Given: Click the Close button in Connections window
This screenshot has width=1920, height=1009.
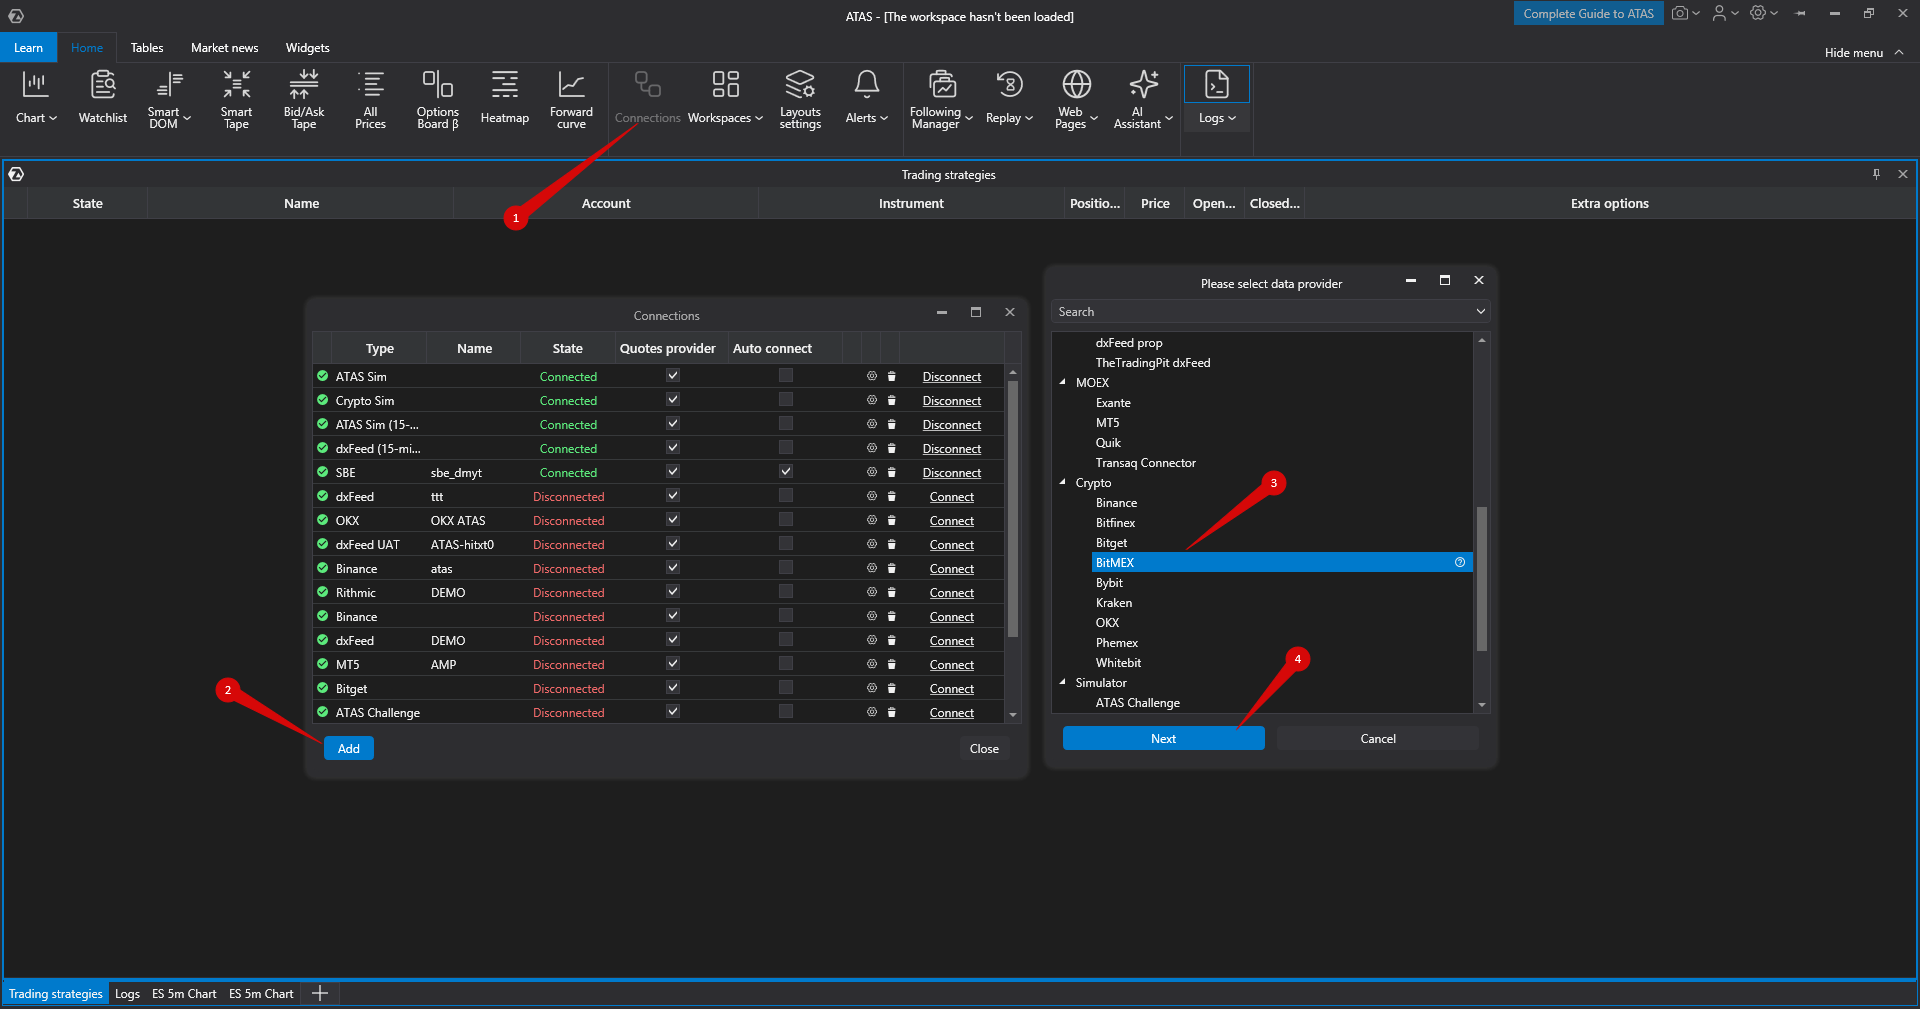Looking at the screenshot, I should pos(984,749).
